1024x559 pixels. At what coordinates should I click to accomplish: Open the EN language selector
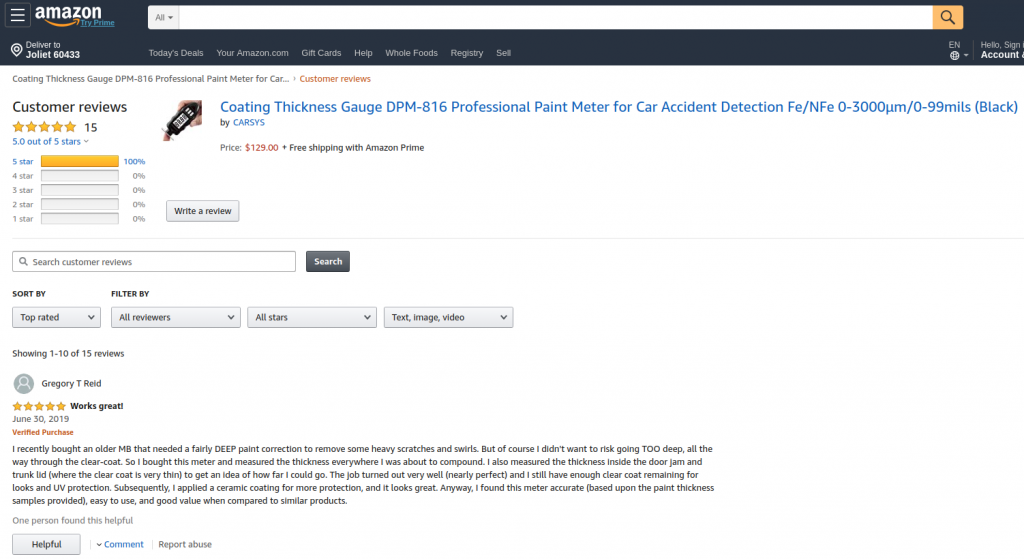click(957, 50)
